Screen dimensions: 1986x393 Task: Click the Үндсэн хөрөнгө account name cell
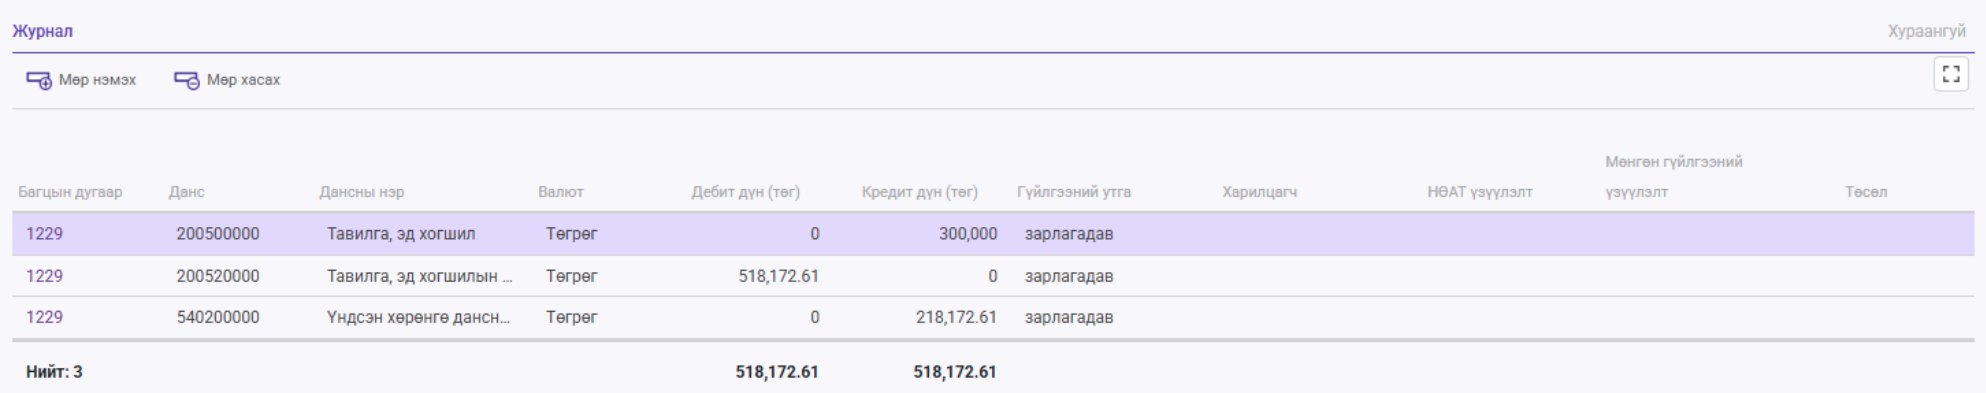(x=418, y=317)
